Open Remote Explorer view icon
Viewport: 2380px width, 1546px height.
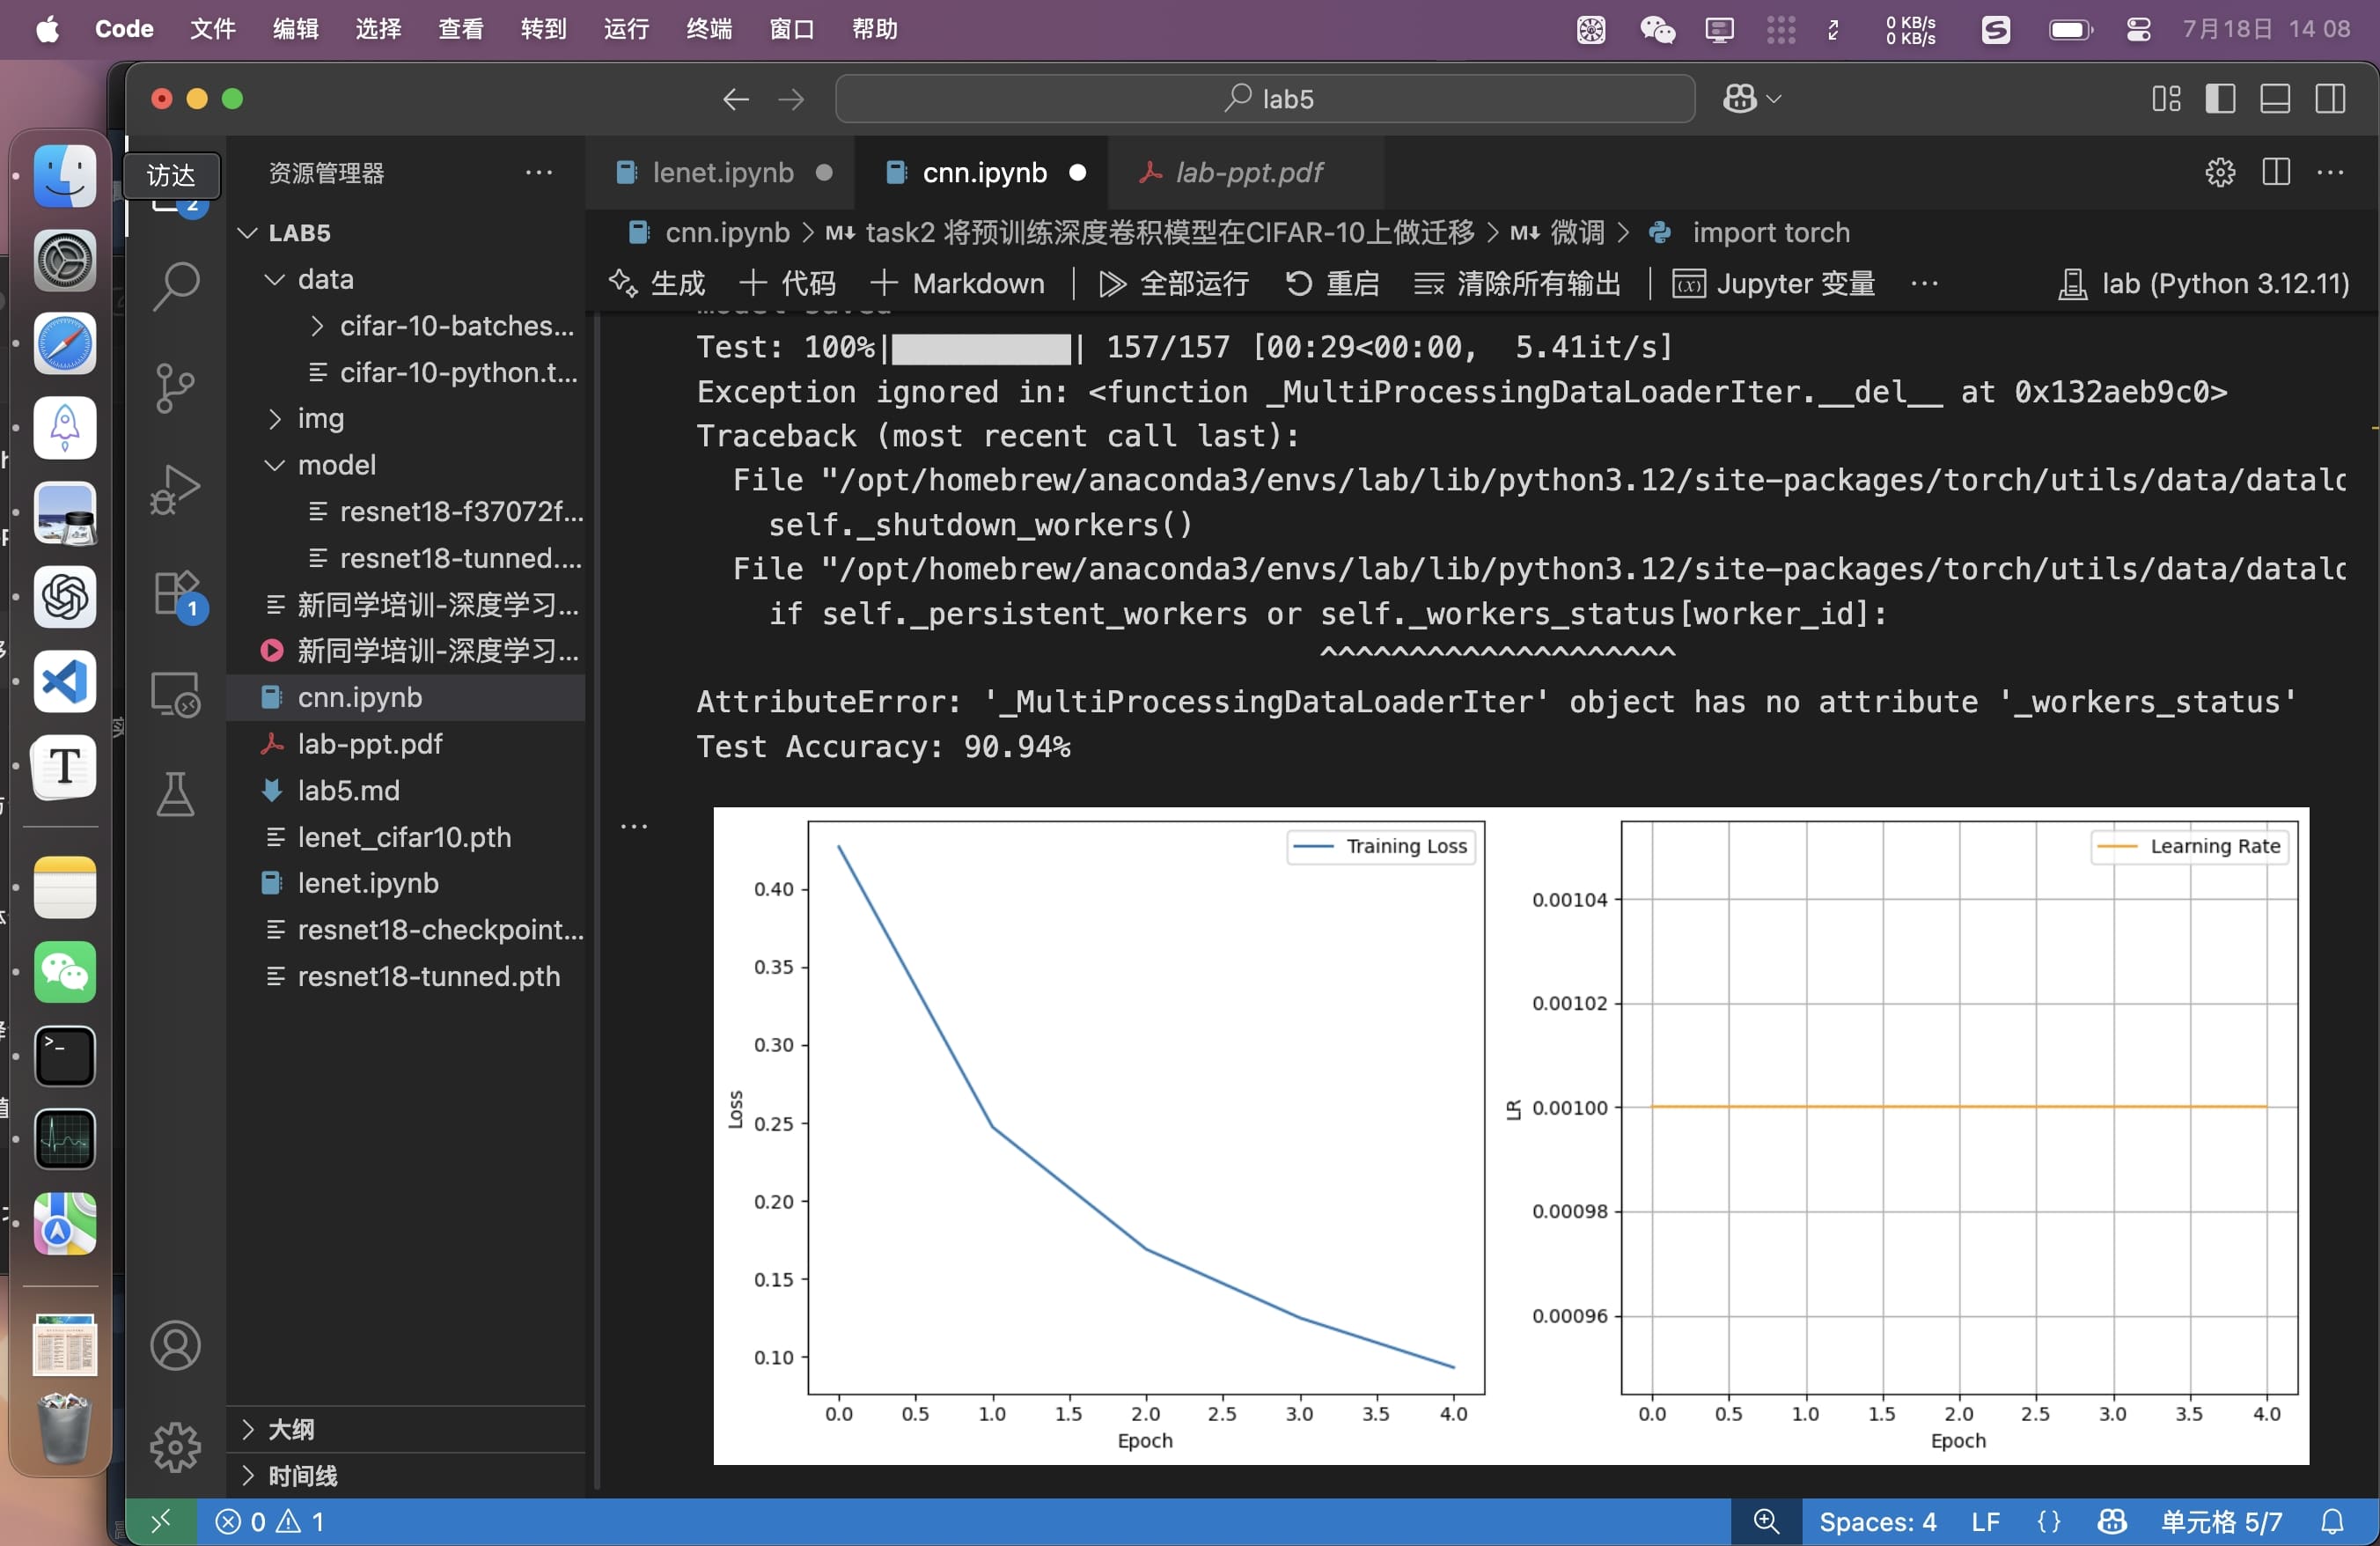coord(176,694)
